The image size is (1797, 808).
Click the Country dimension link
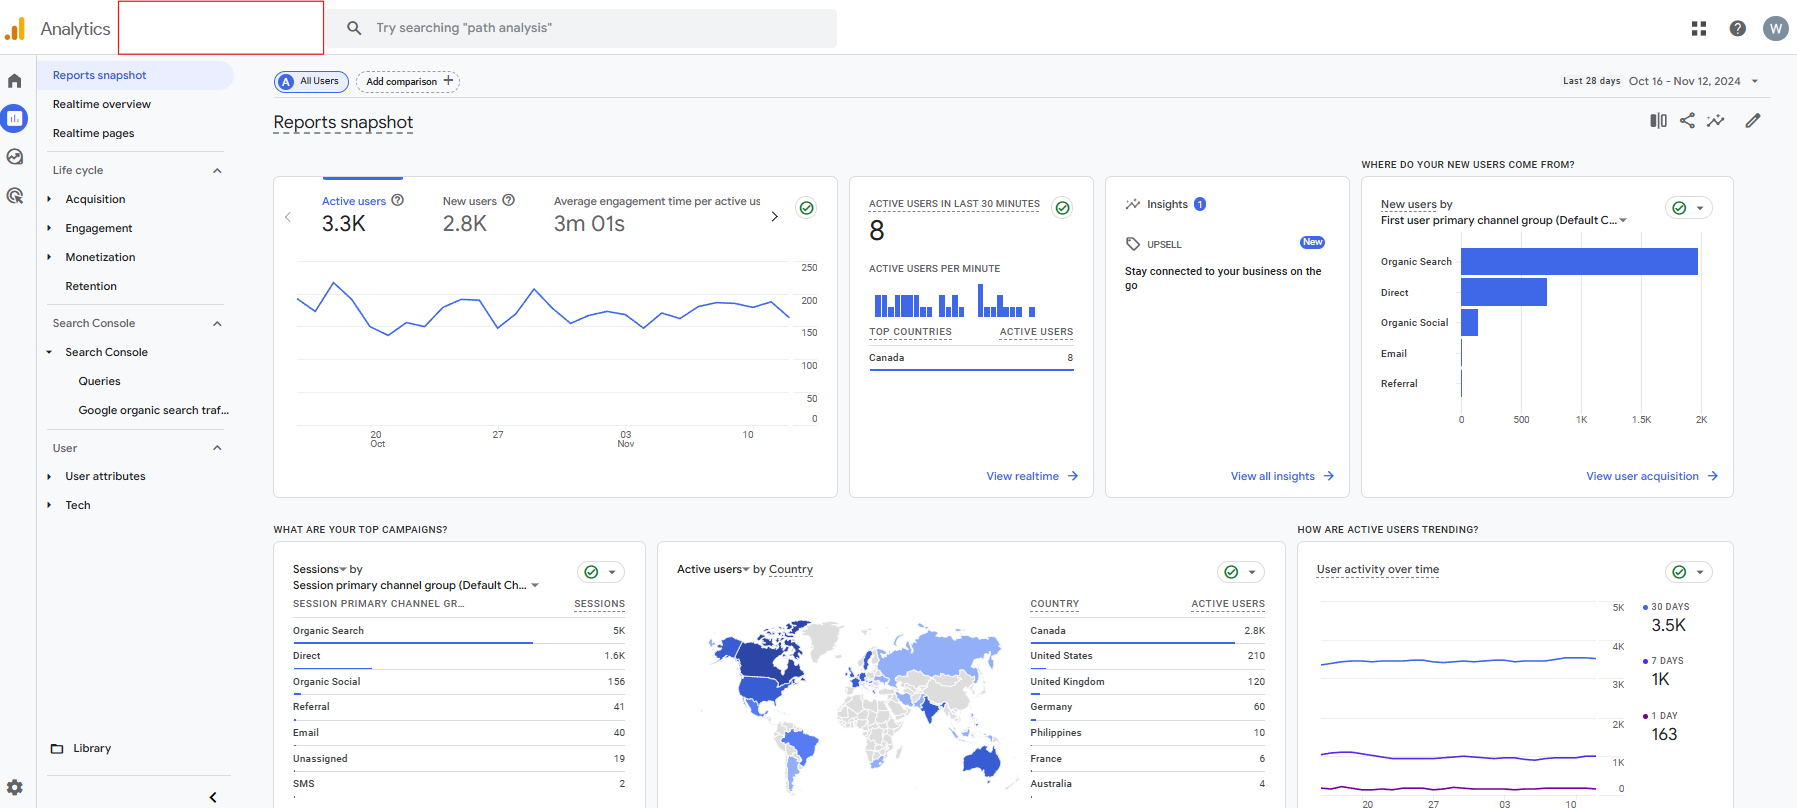coord(791,569)
